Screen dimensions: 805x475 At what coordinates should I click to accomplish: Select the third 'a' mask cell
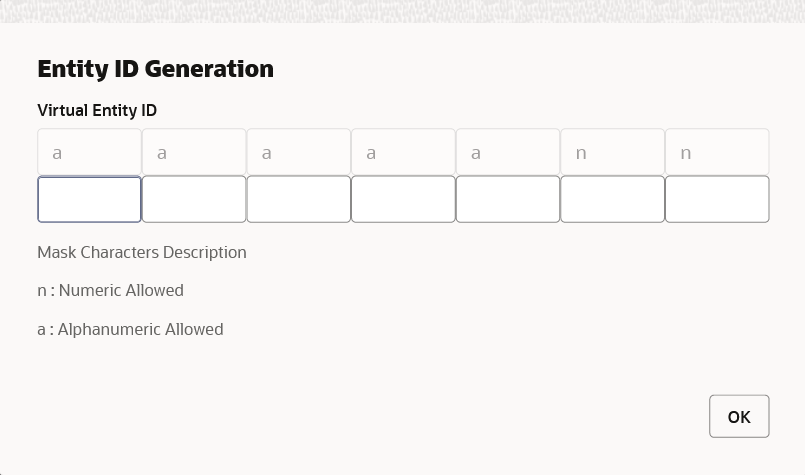click(299, 153)
